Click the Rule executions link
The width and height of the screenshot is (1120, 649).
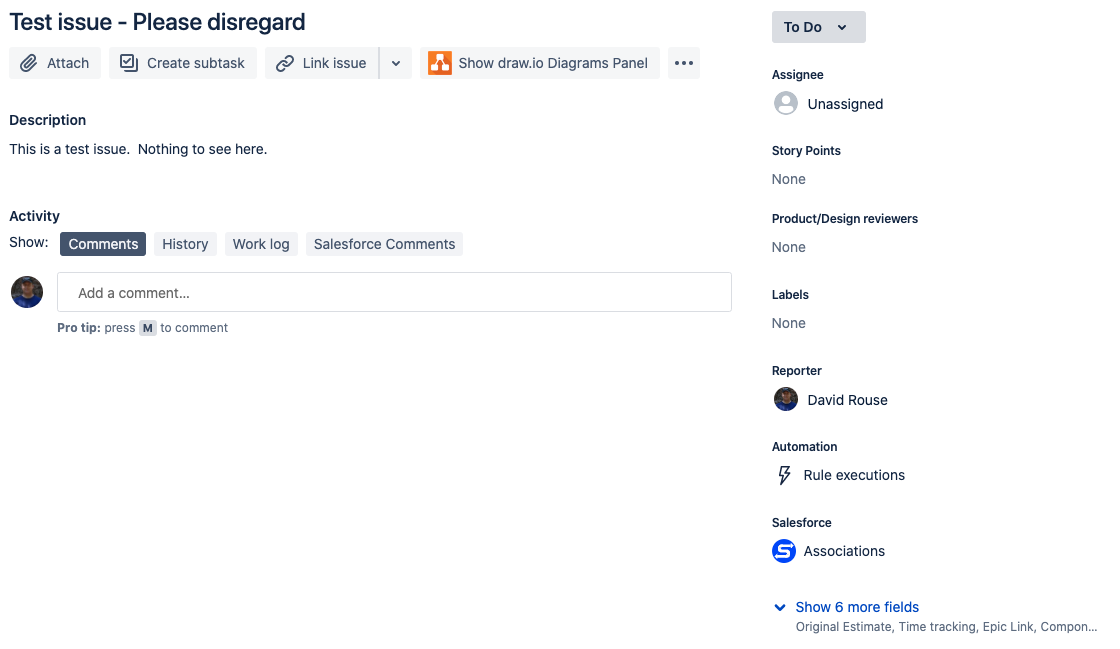click(x=854, y=475)
